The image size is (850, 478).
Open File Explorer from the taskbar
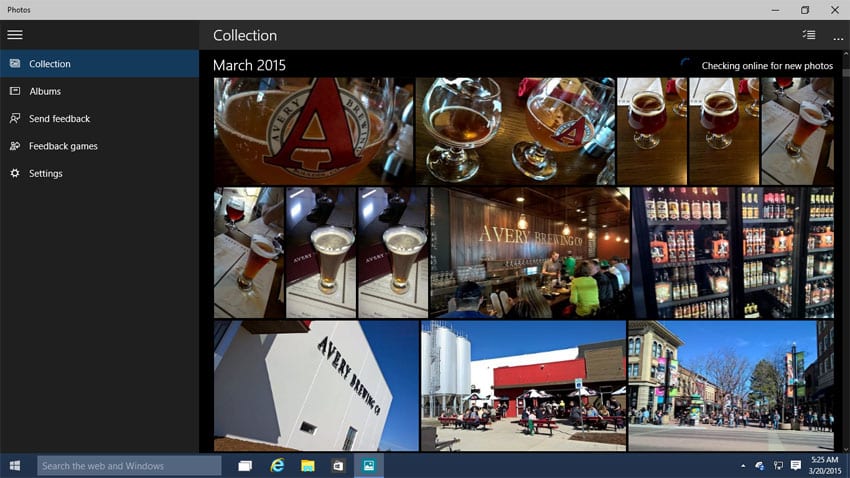coord(308,466)
